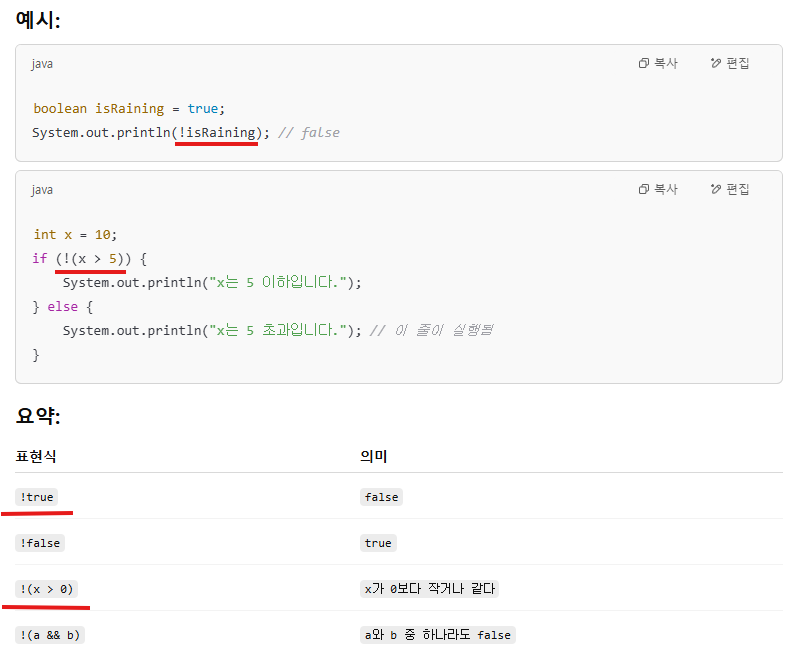This screenshot has width=797, height=656.
Task: Click the println line with 'x는 5 이하입니다.'
Action: tap(212, 283)
